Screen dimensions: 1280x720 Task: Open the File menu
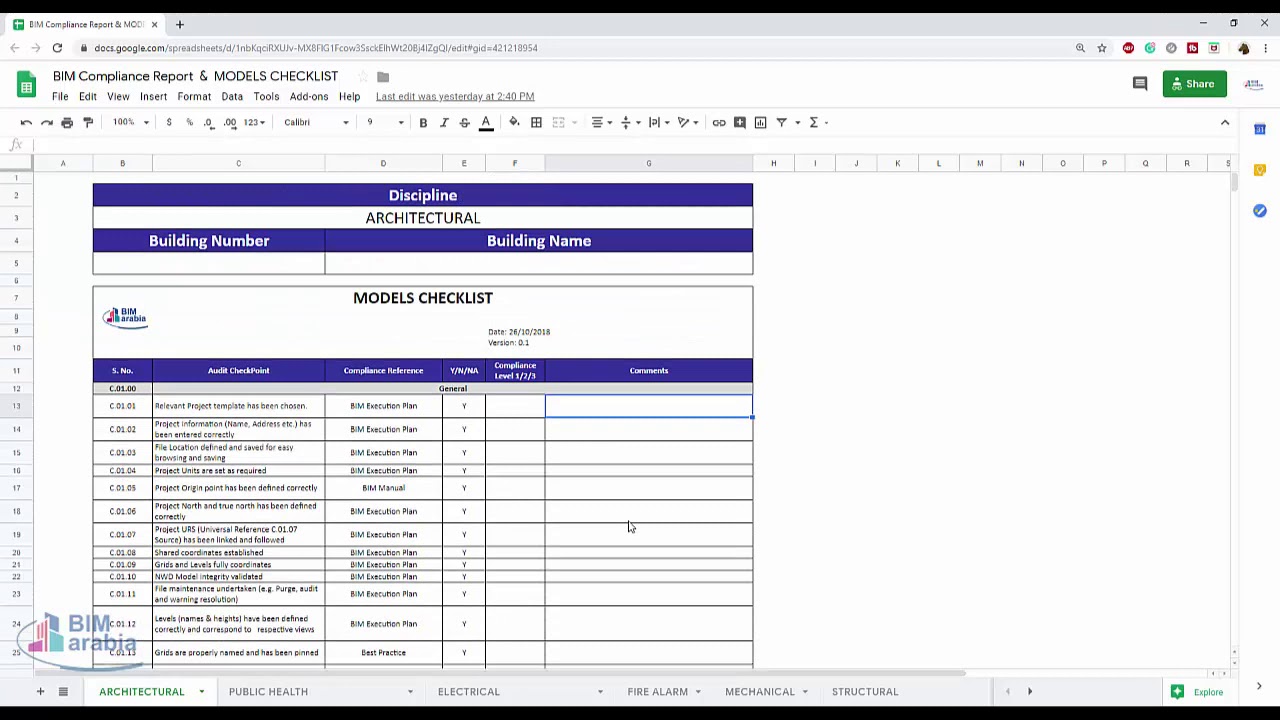[60, 96]
